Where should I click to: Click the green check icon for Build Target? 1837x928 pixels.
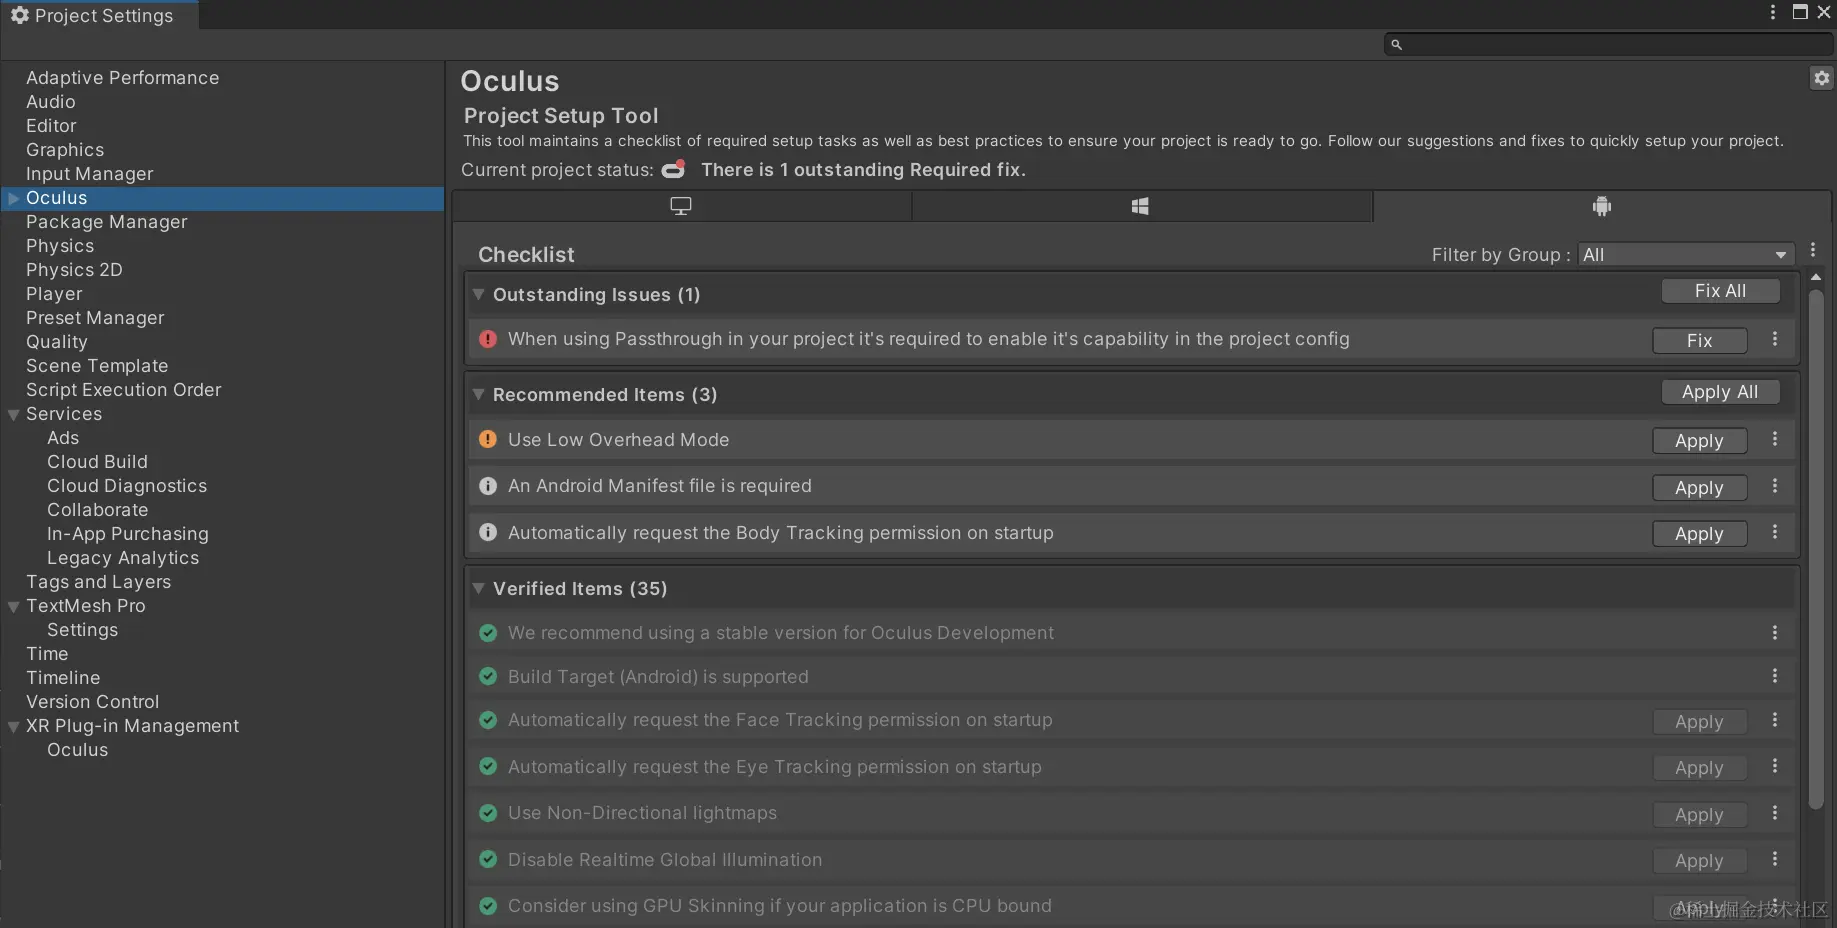[488, 676]
